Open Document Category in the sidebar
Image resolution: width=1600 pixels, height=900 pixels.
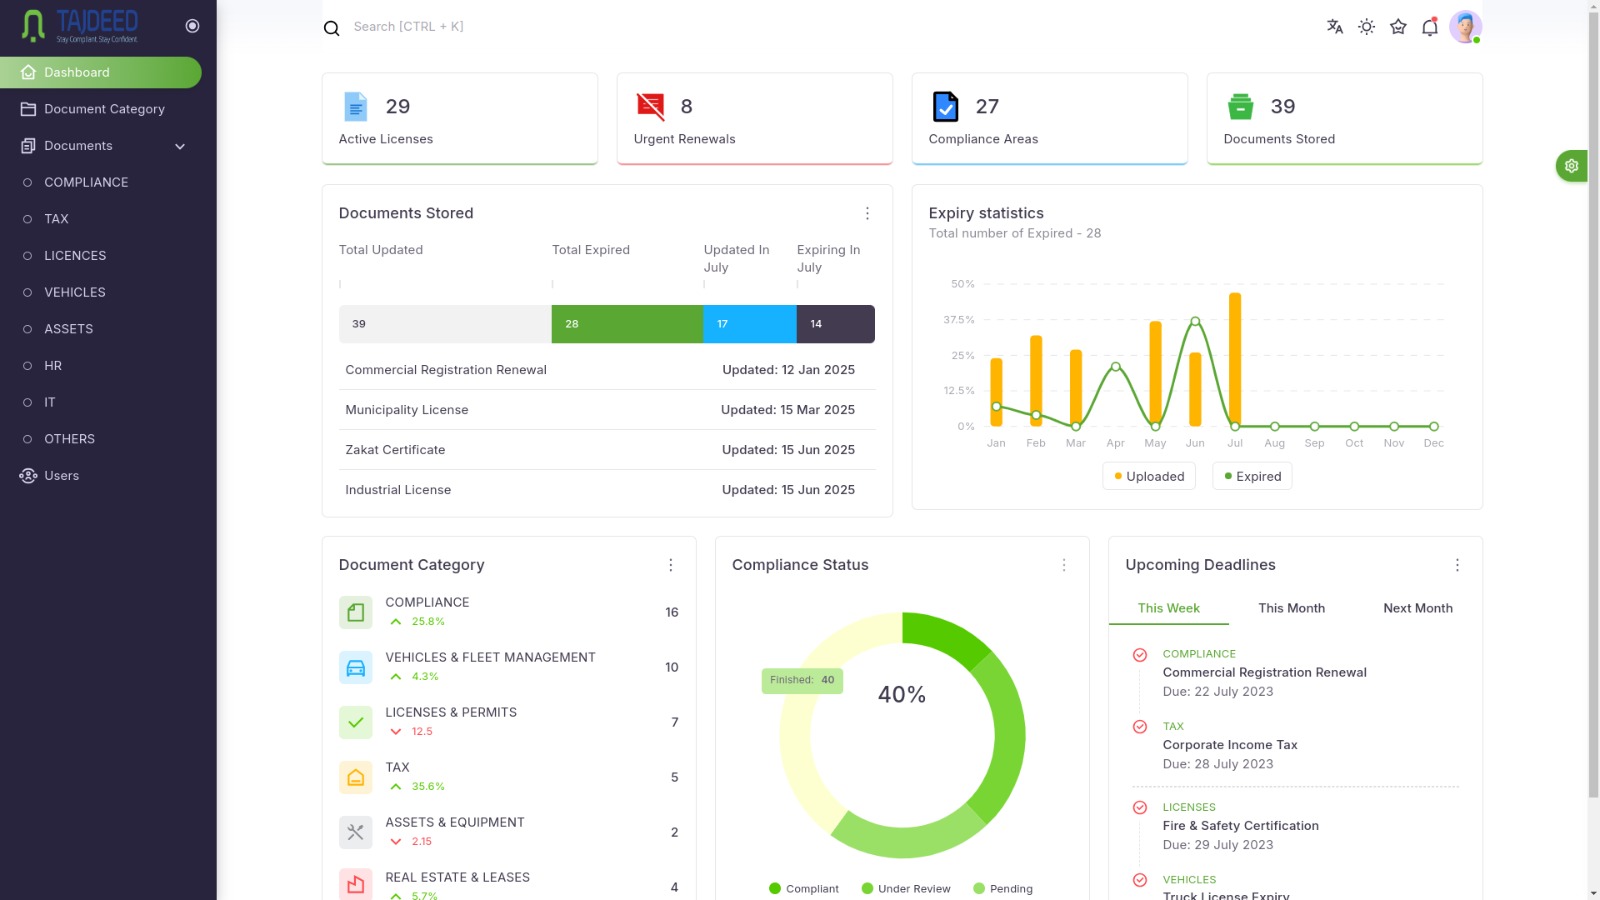[x=104, y=109]
